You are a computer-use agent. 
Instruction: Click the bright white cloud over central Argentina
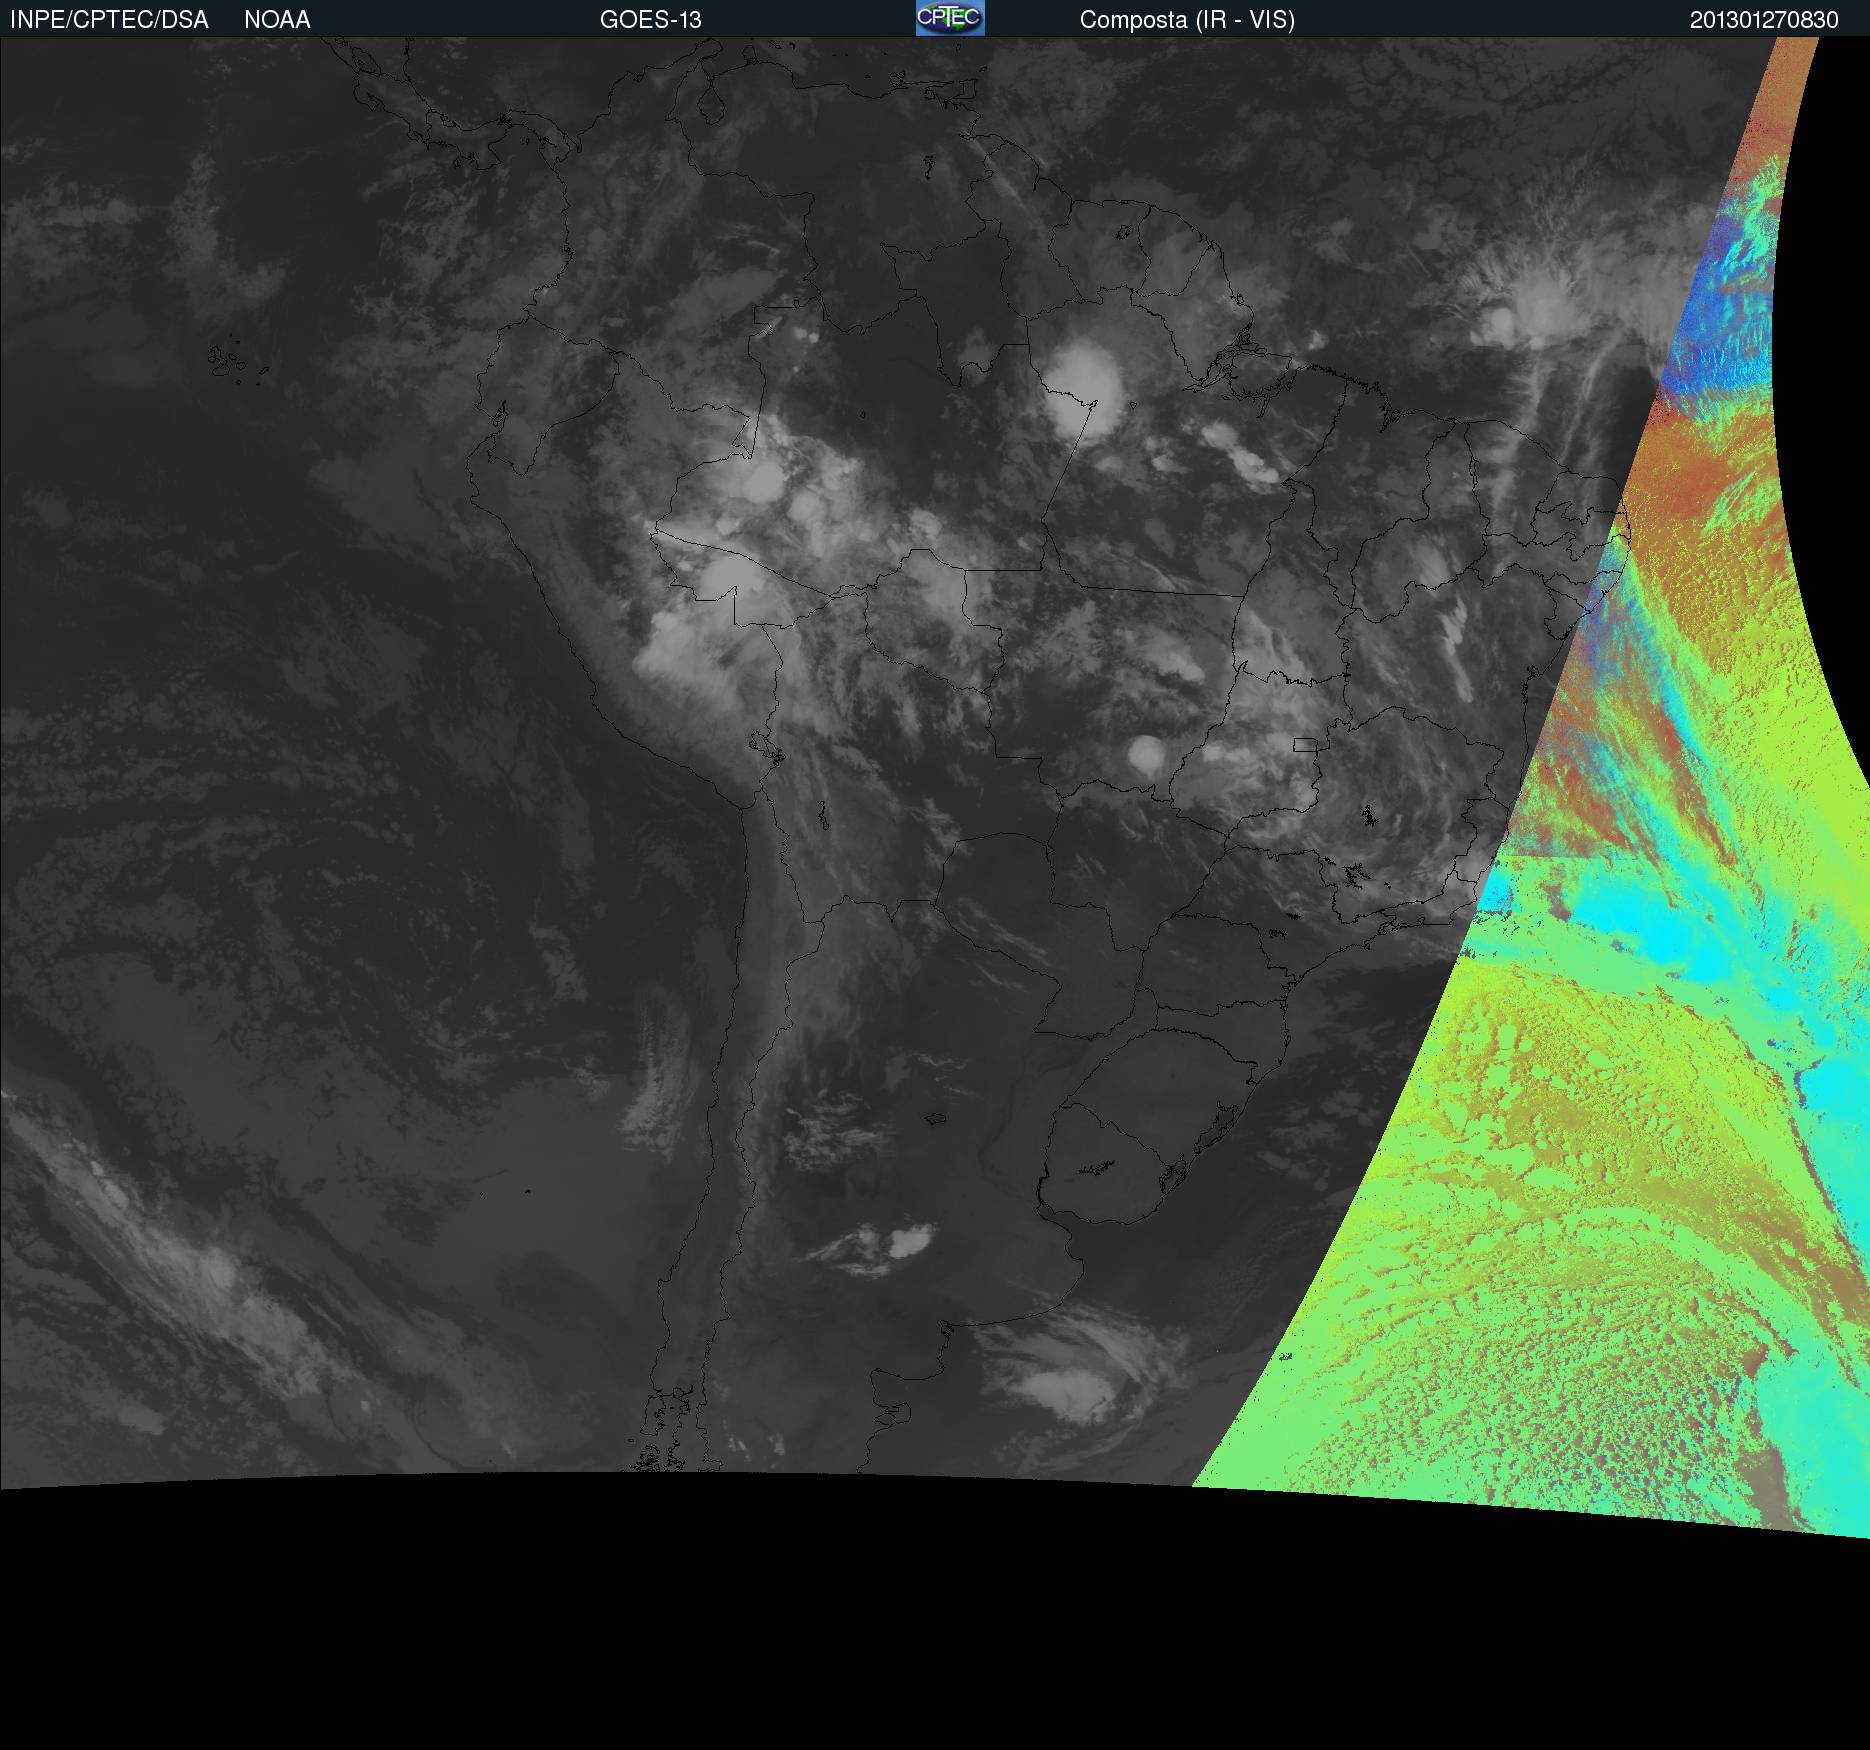909,1241
